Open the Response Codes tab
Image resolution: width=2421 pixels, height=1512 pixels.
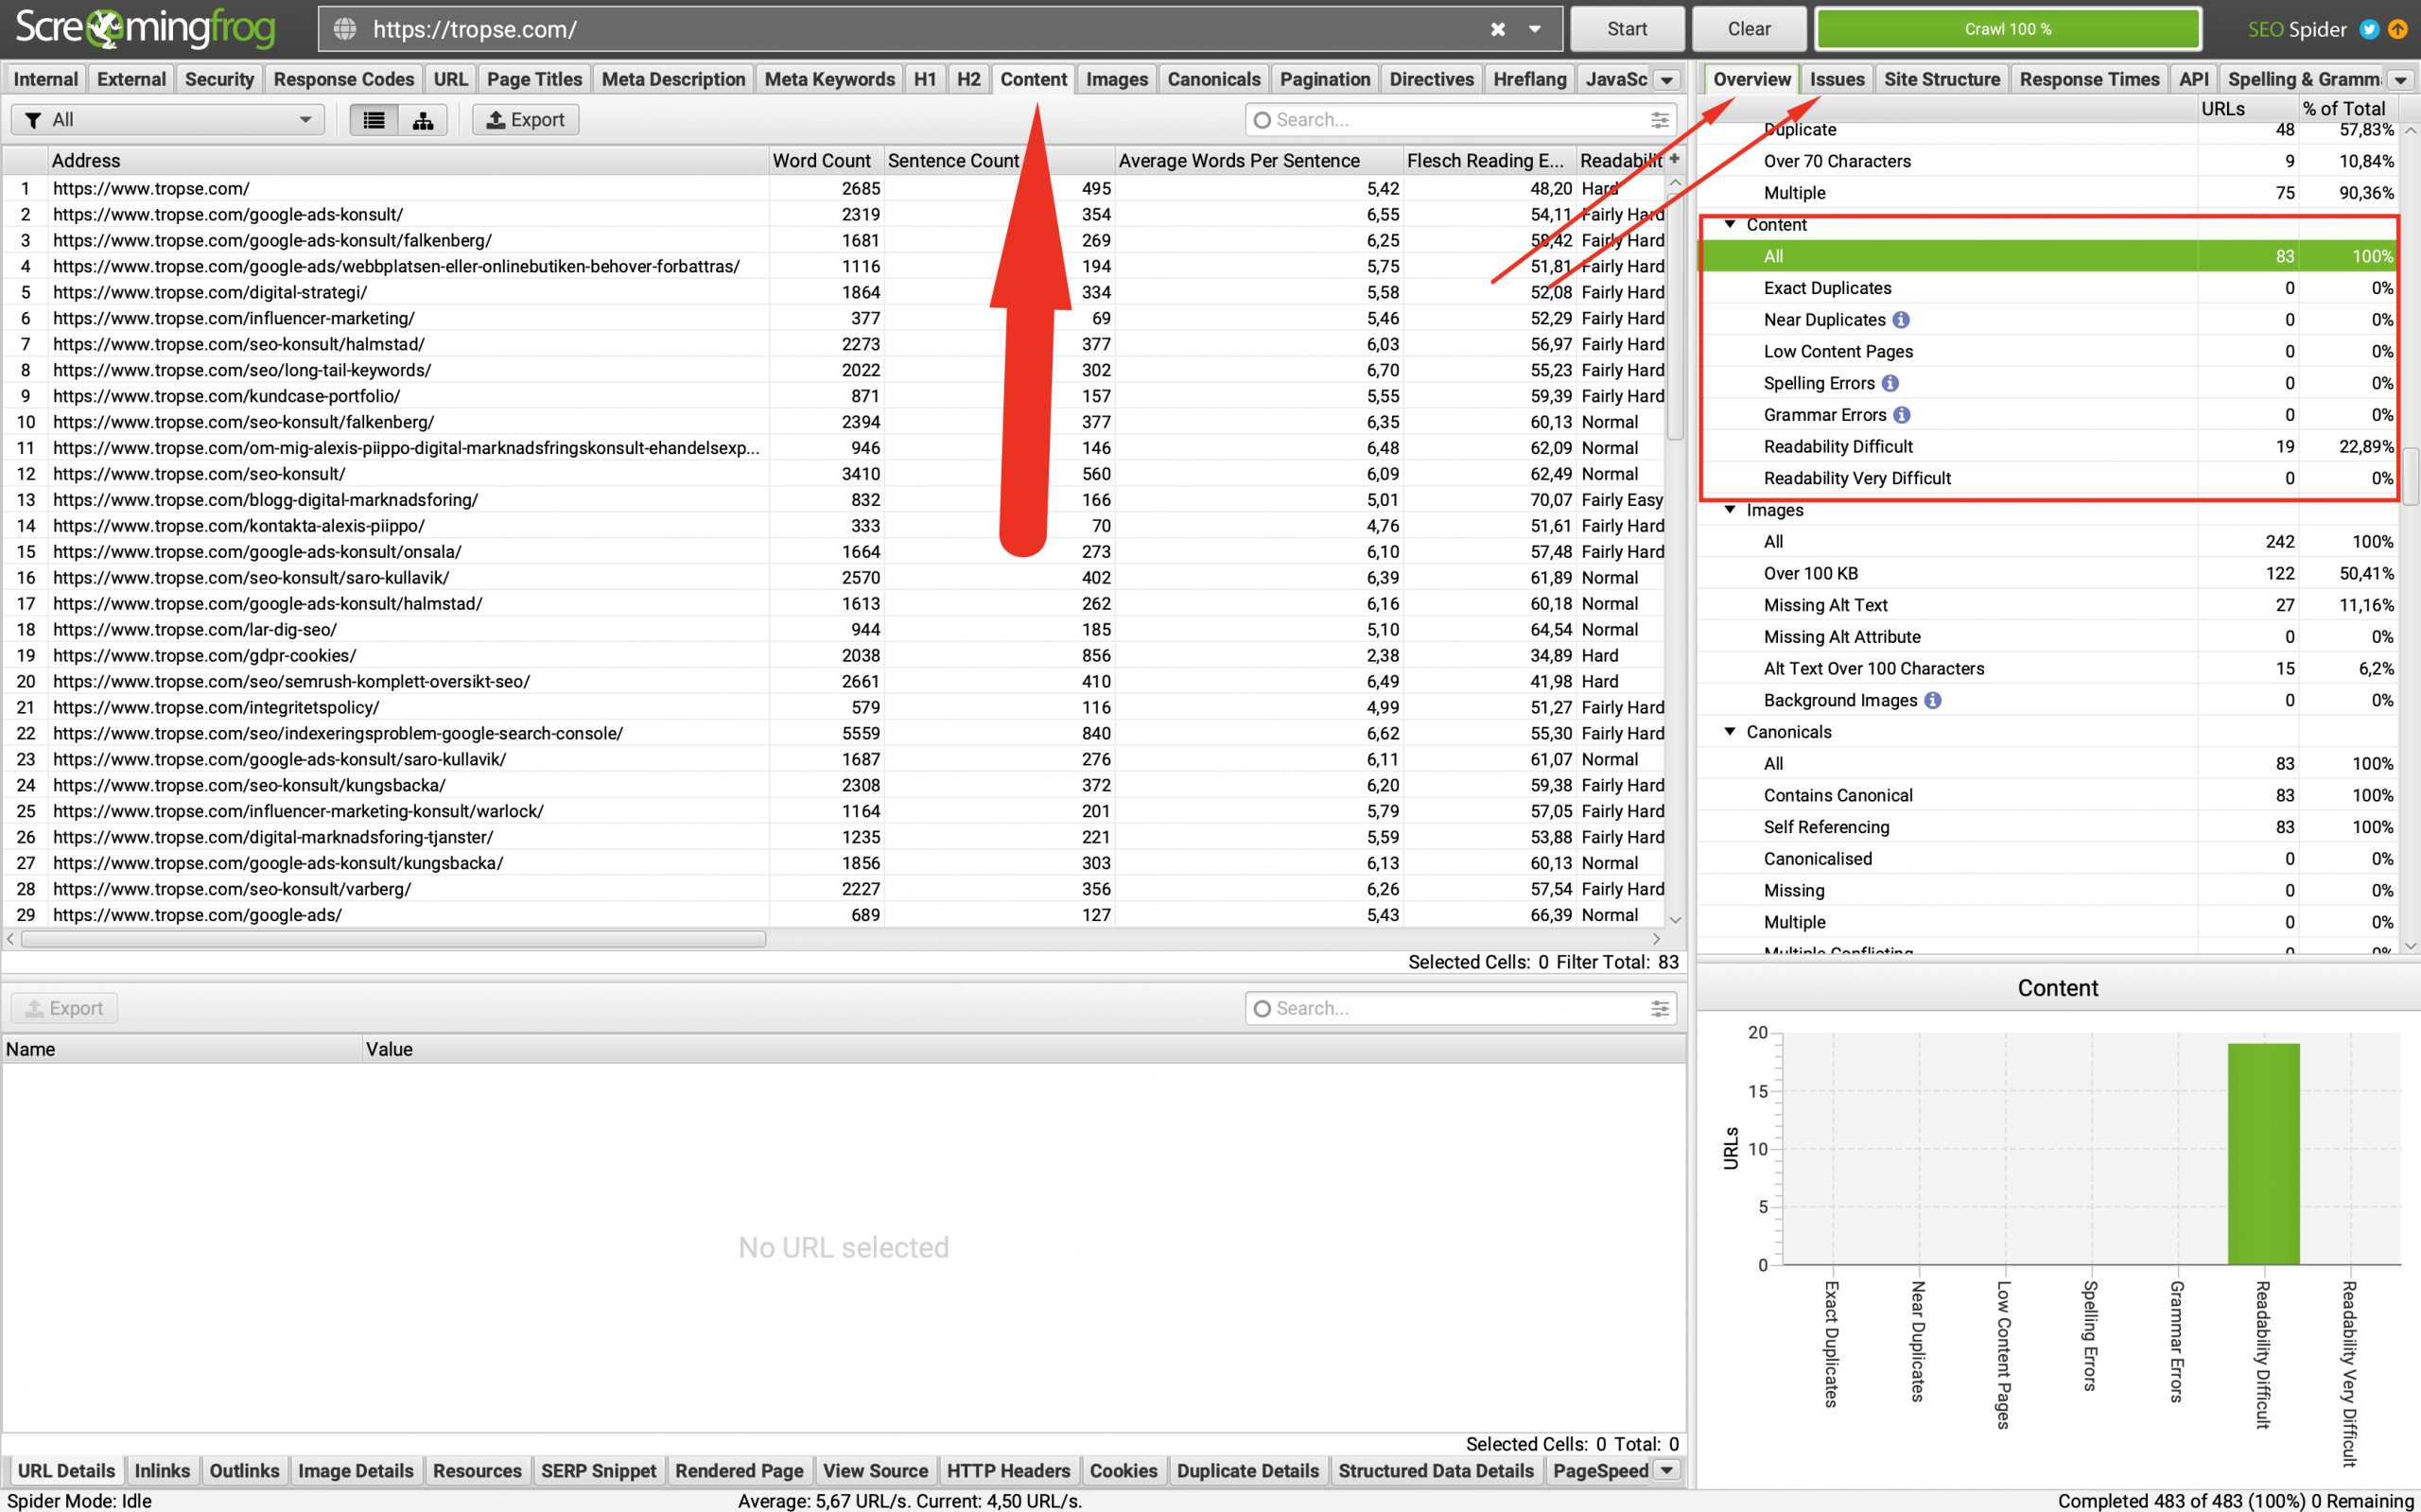pyautogui.click(x=343, y=79)
